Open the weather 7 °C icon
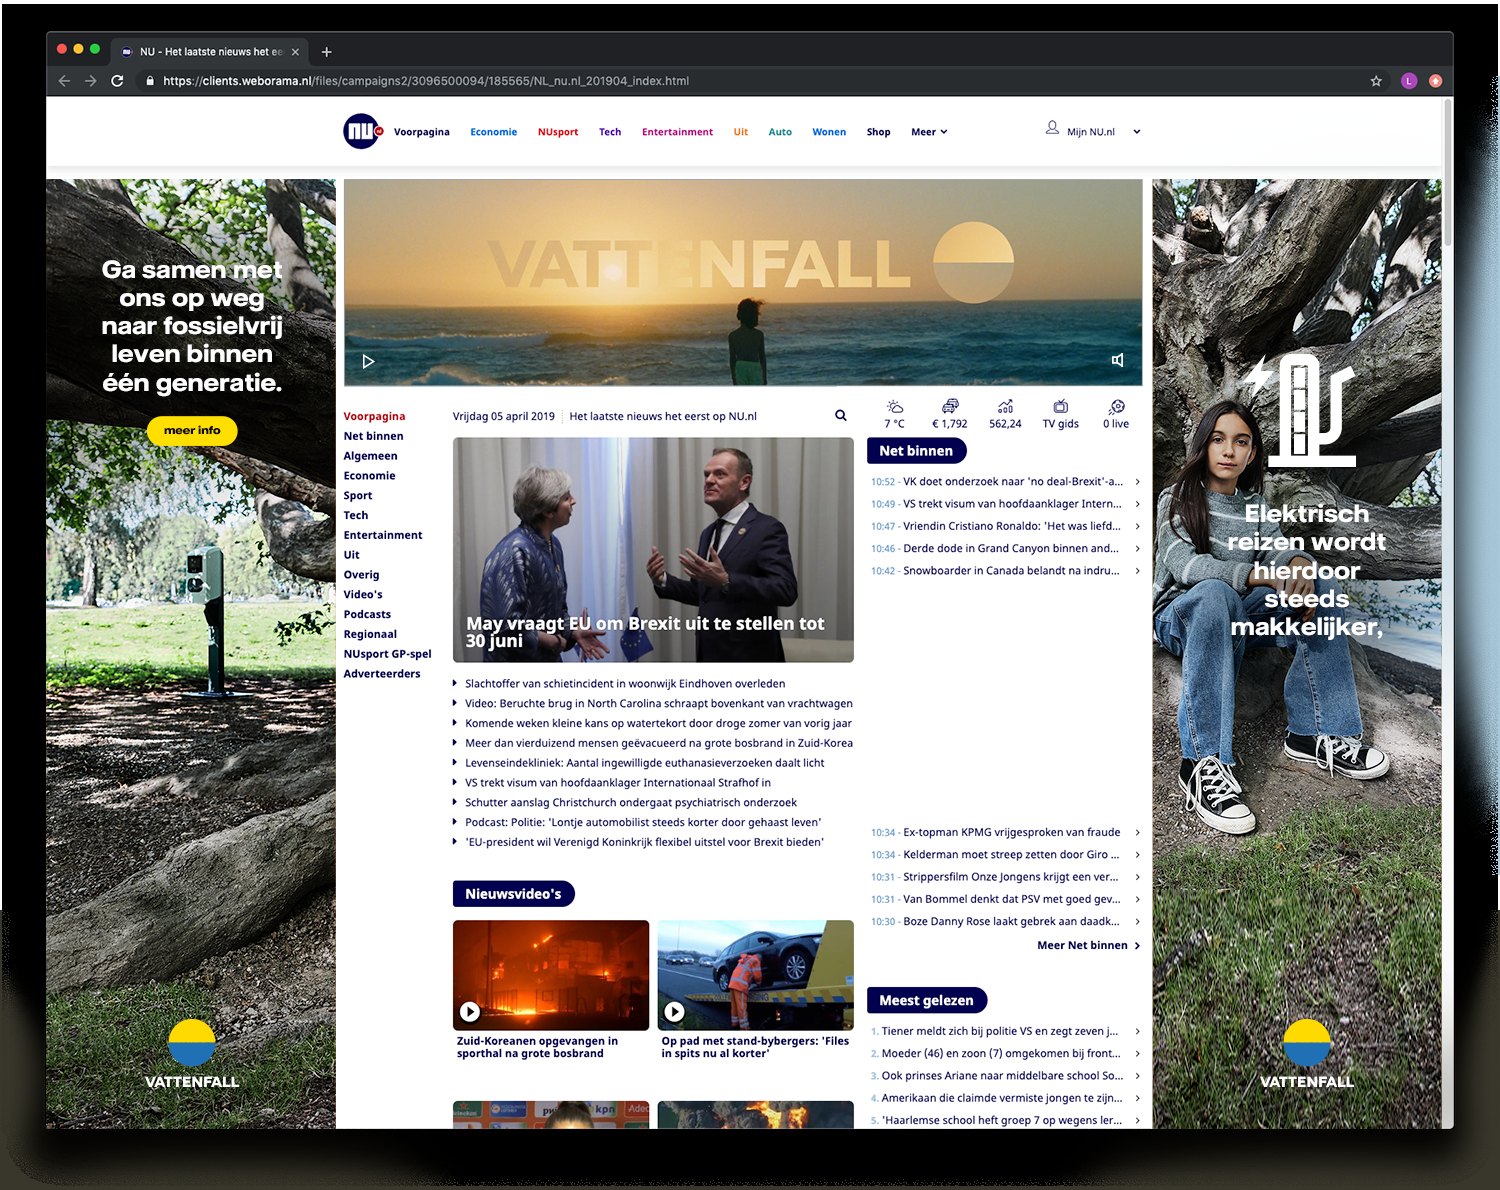The image size is (1500, 1190). (x=894, y=414)
